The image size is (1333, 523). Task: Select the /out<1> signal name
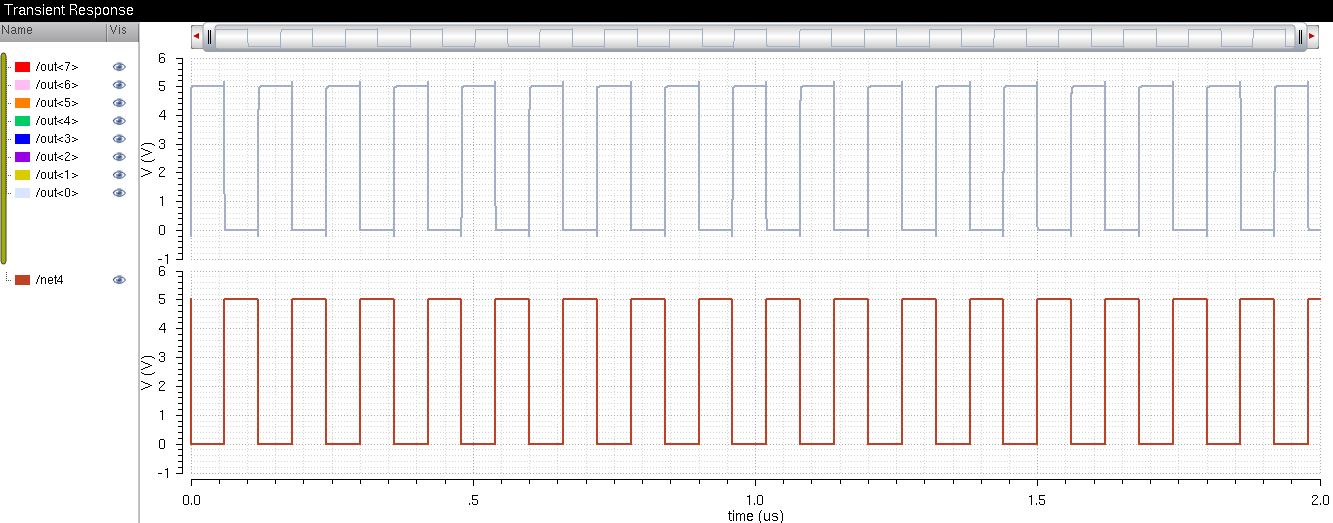56,175
